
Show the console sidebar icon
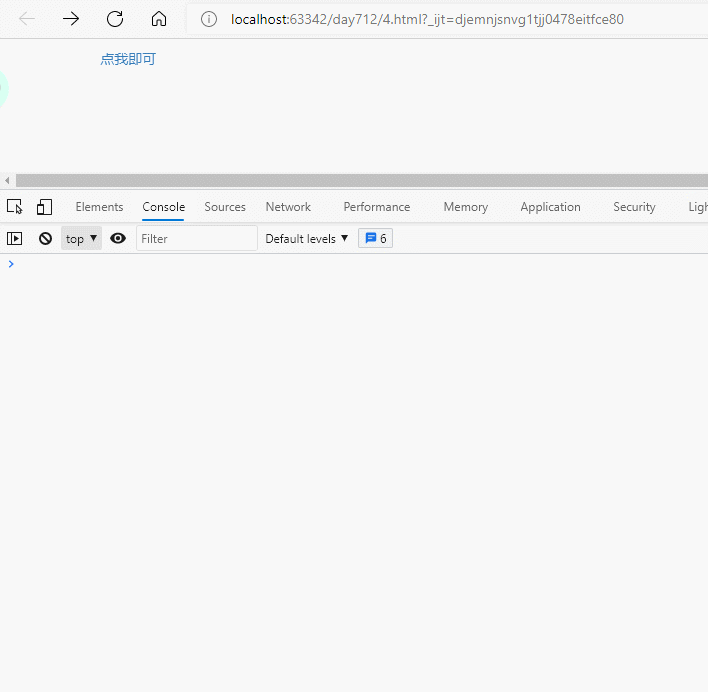coord(14,238)
